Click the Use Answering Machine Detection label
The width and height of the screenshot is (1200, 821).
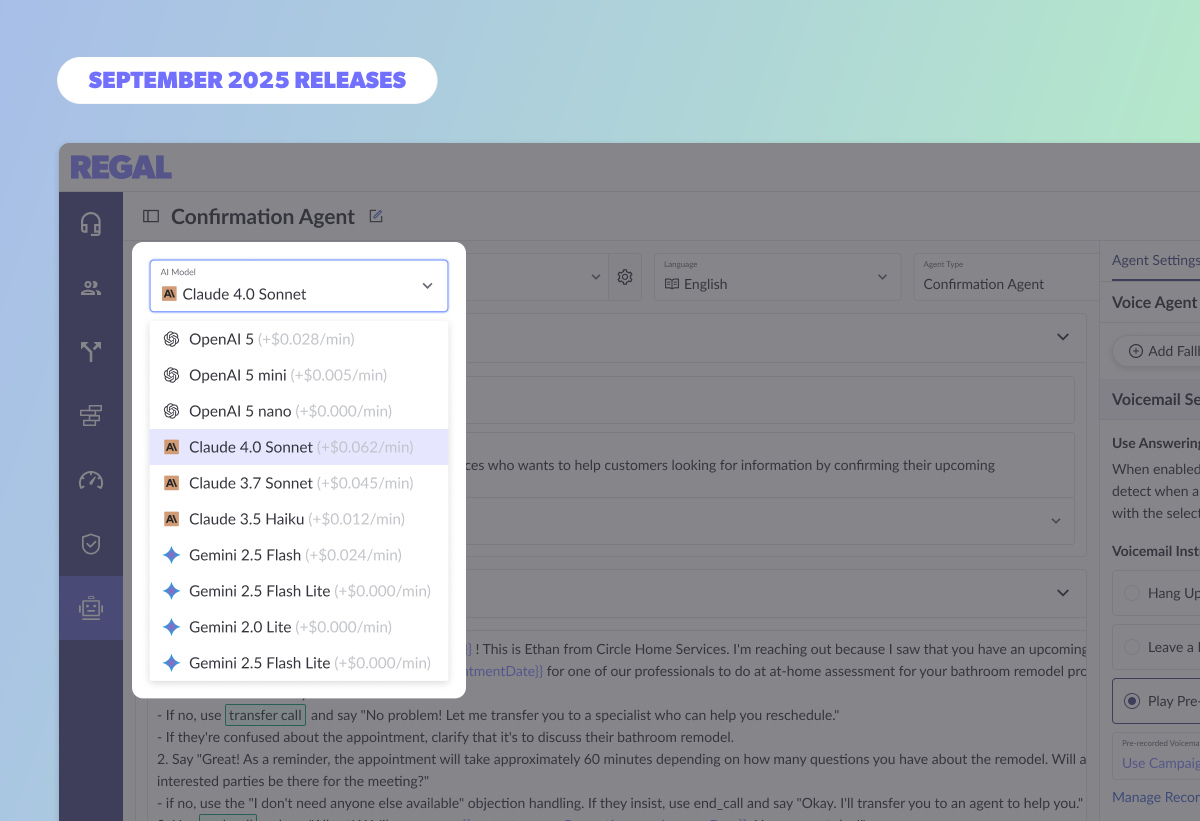coord(1156,443)
